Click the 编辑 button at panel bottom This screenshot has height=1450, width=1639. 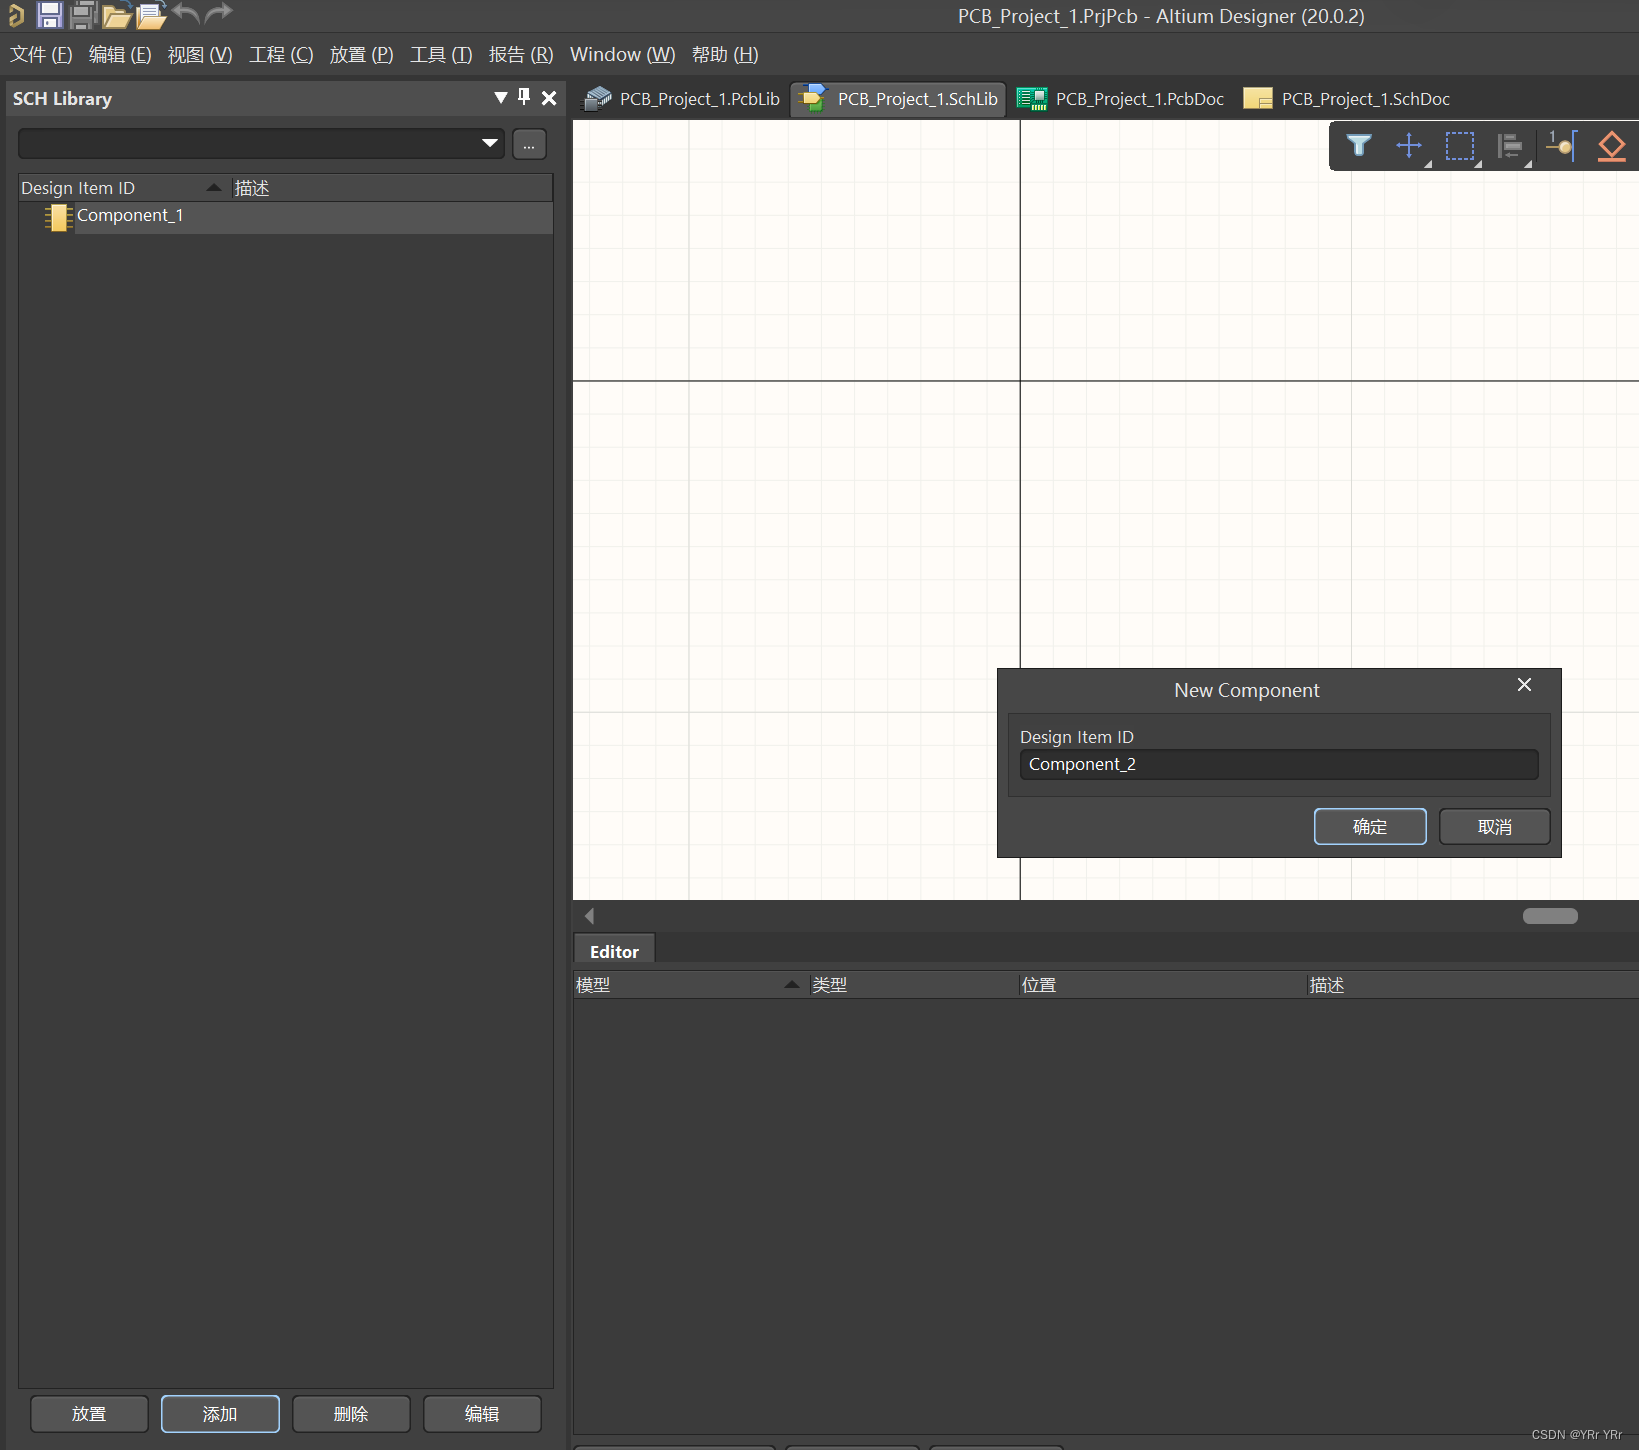(482, 1414)
